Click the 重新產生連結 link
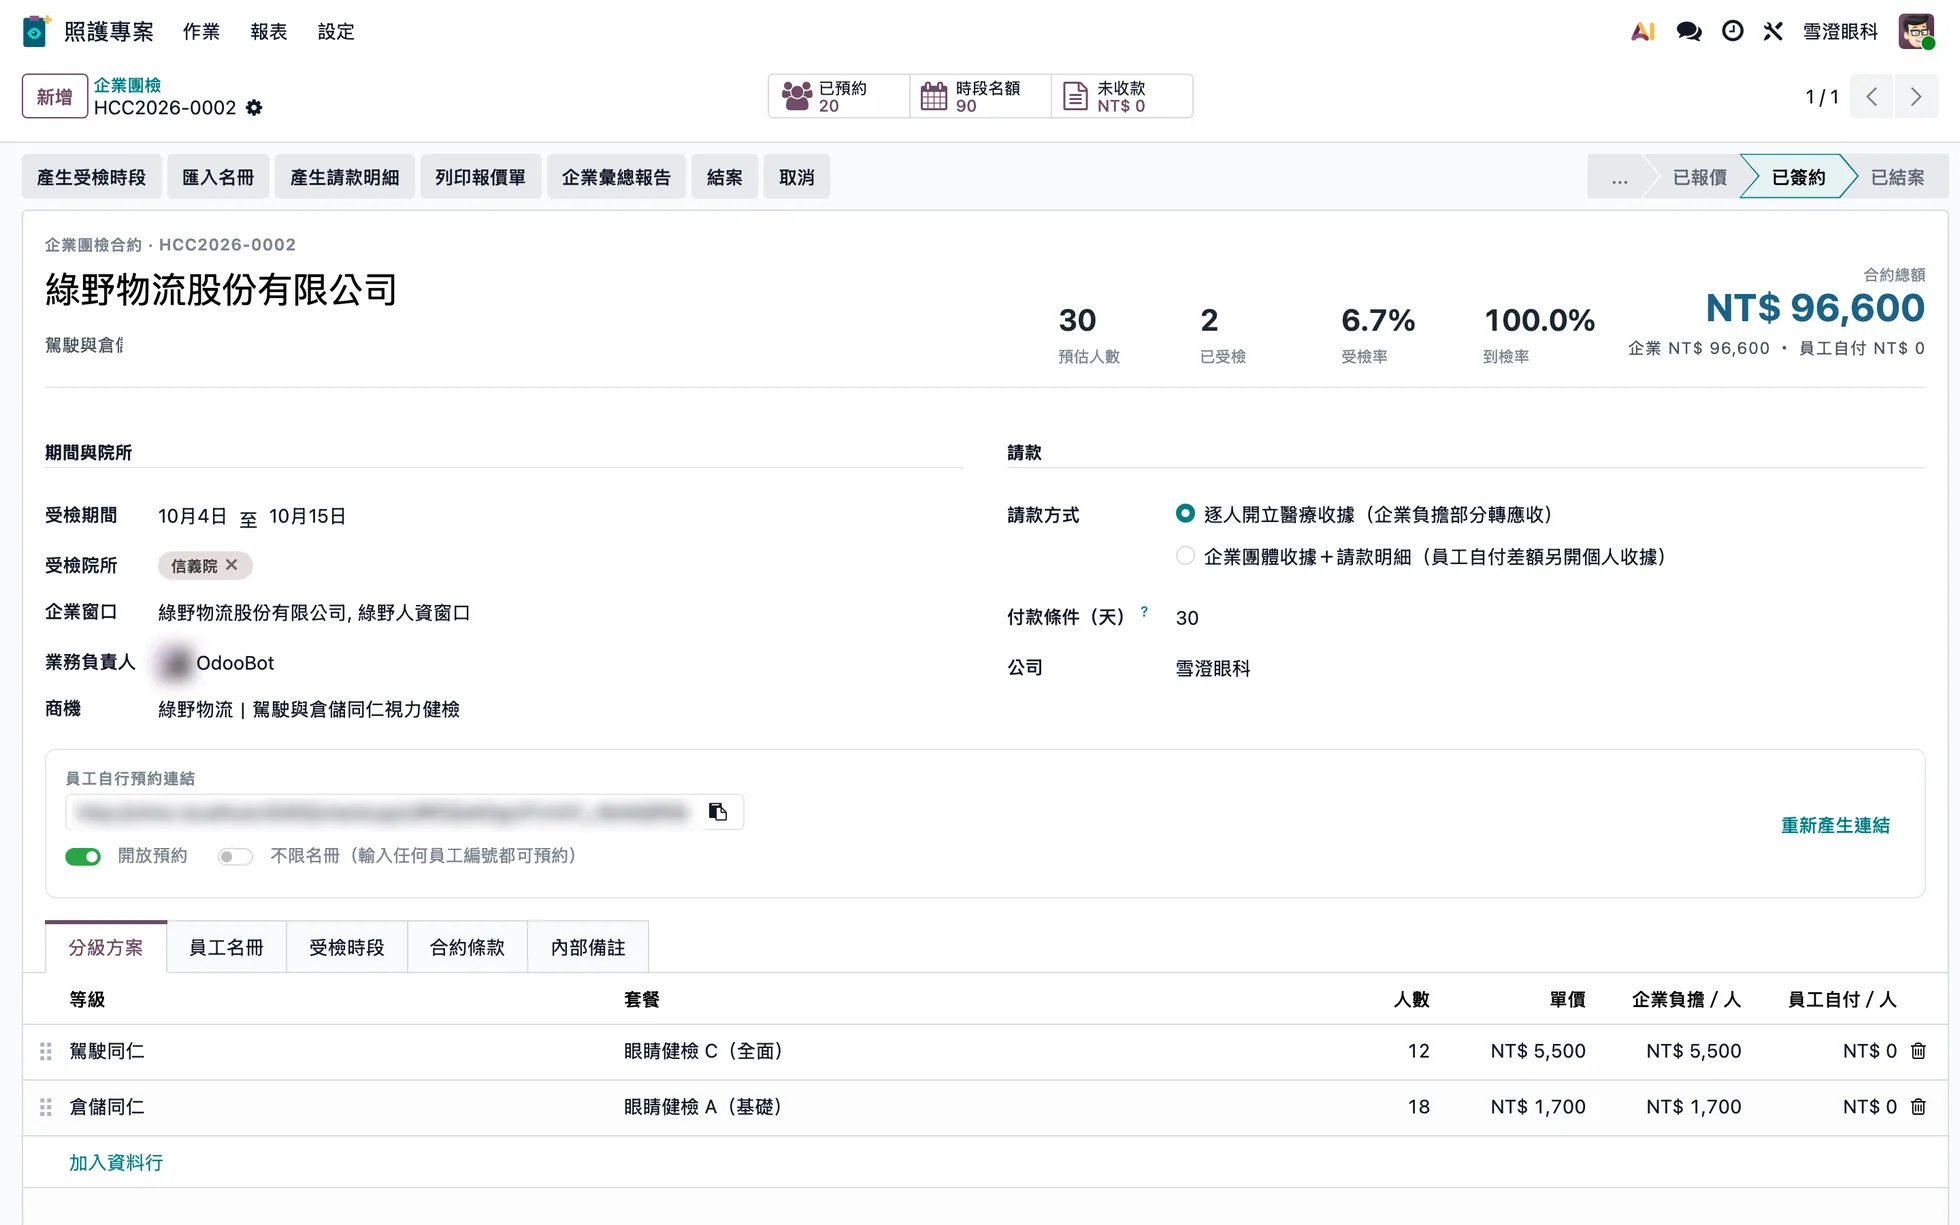The image size is (1960, 1225). tap(1835, 825)
